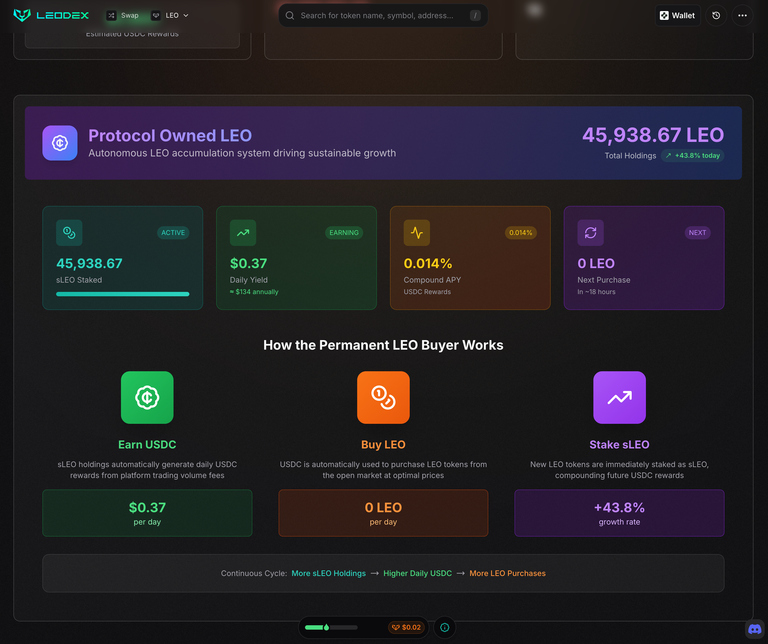The height and width of the screenshot is (644, 768).
Task: Click the purple Stake sLEO chart icon
Action: tap(619, 397)
